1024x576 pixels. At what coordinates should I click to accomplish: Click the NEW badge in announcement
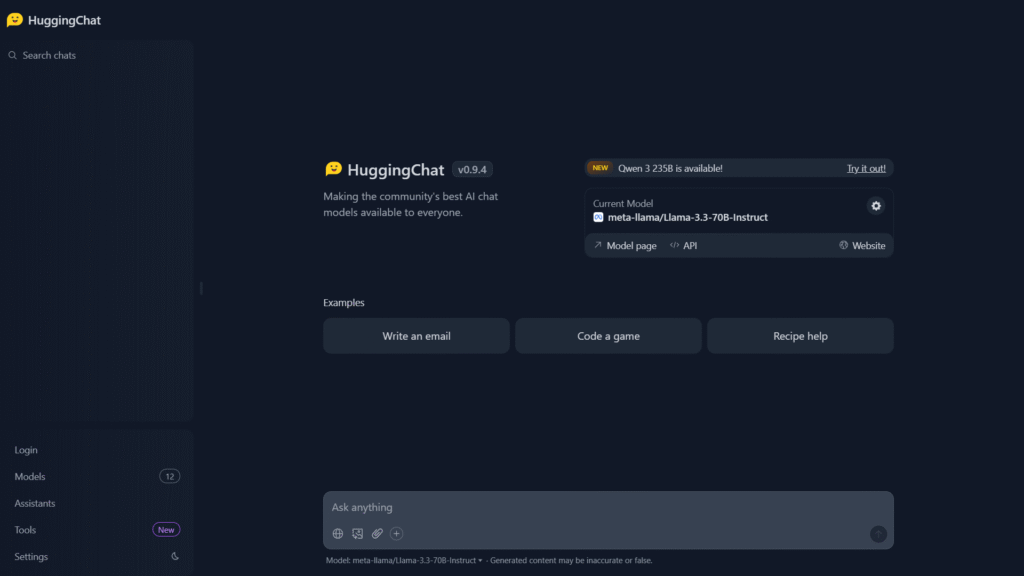pyautogui.click(x=600, y=168)
